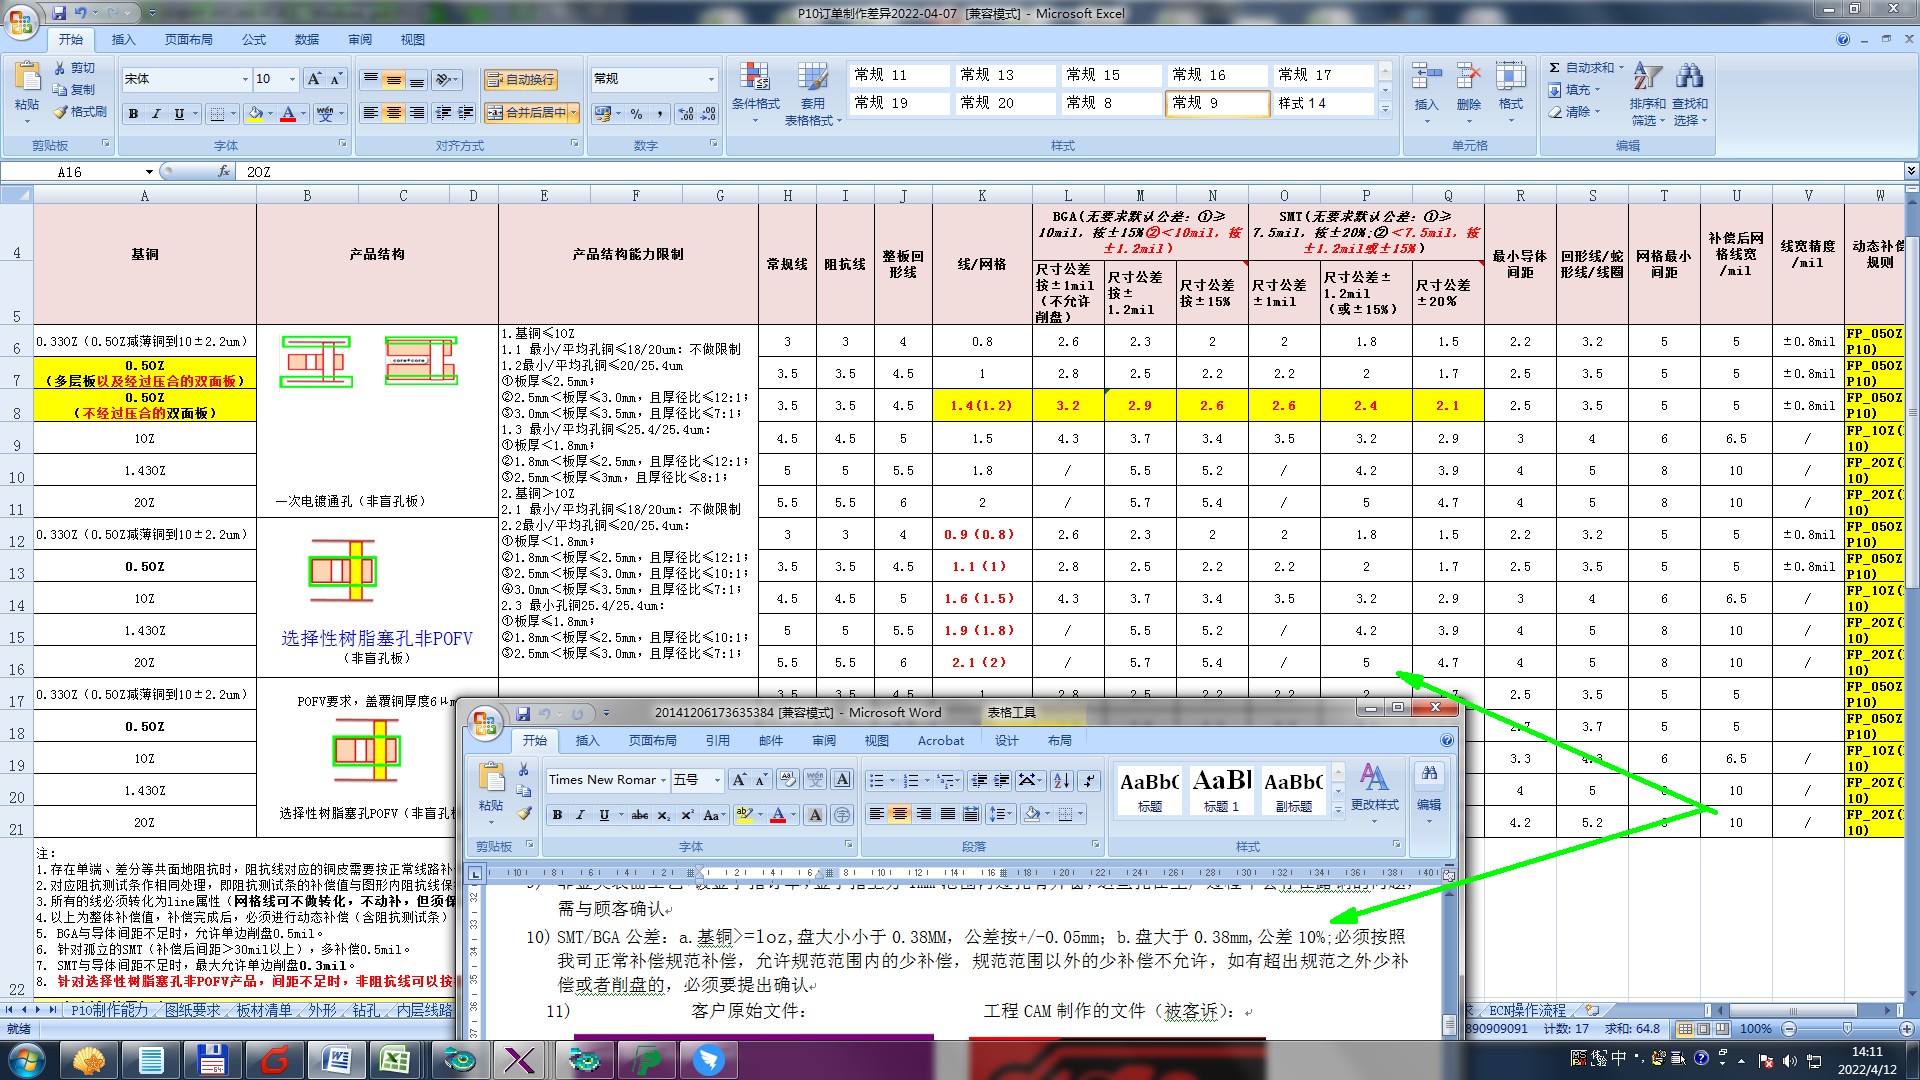Click percent style icon in Excel

(x=637, y=114)
